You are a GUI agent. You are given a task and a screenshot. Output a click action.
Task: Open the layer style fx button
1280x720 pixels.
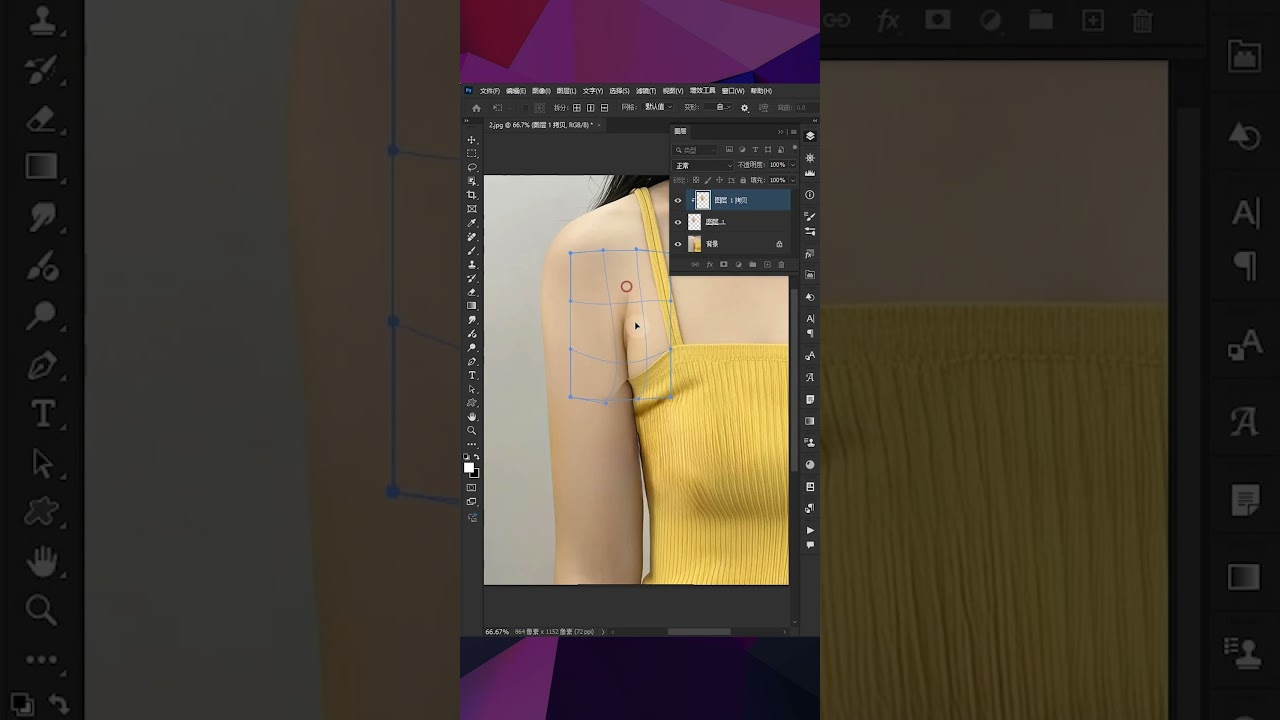tap(710, 265)
